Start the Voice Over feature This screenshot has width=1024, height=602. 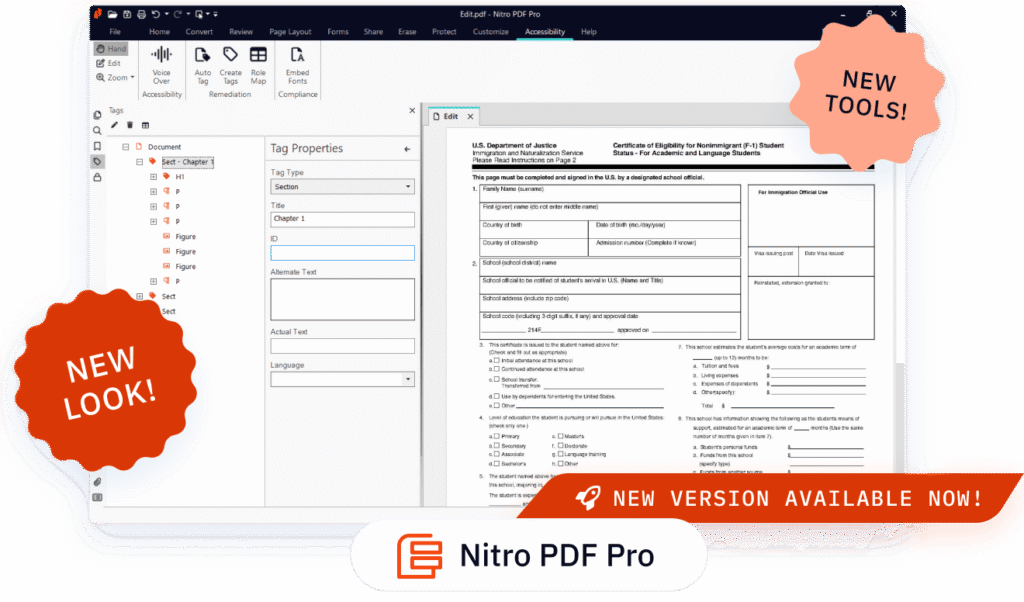tap(161, 65)
